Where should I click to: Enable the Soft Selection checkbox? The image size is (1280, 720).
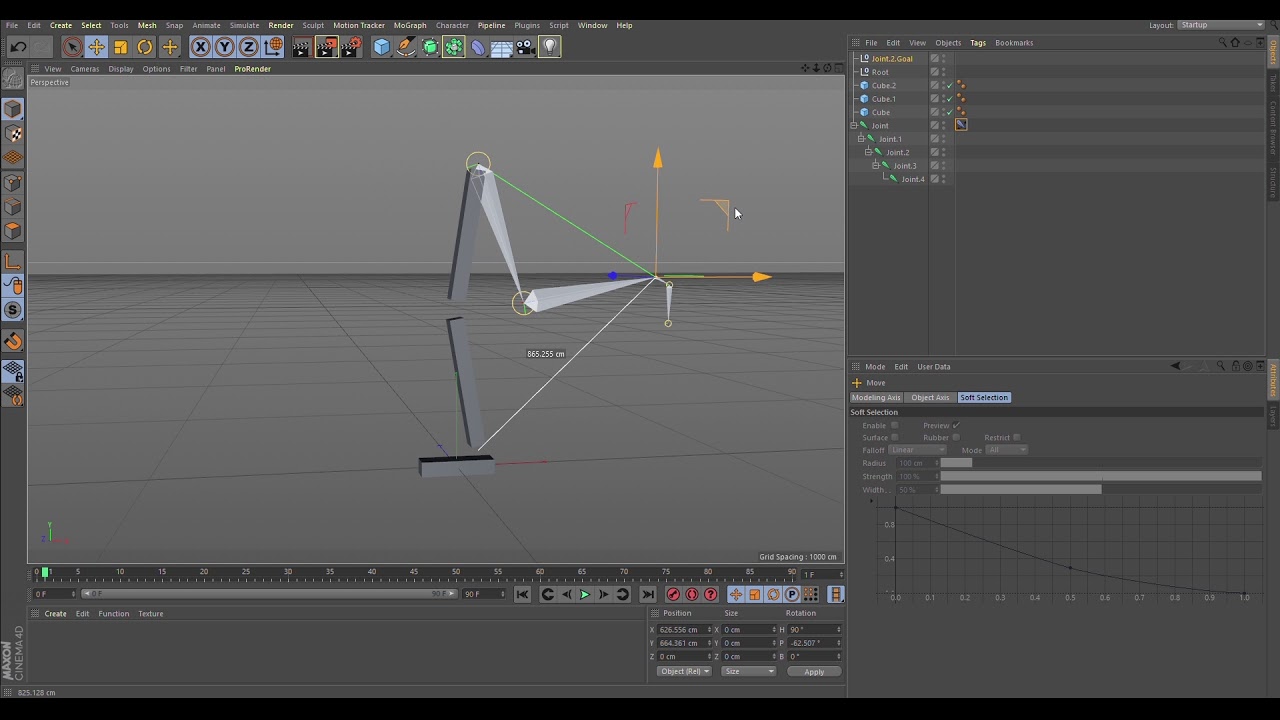click(894, 426)
